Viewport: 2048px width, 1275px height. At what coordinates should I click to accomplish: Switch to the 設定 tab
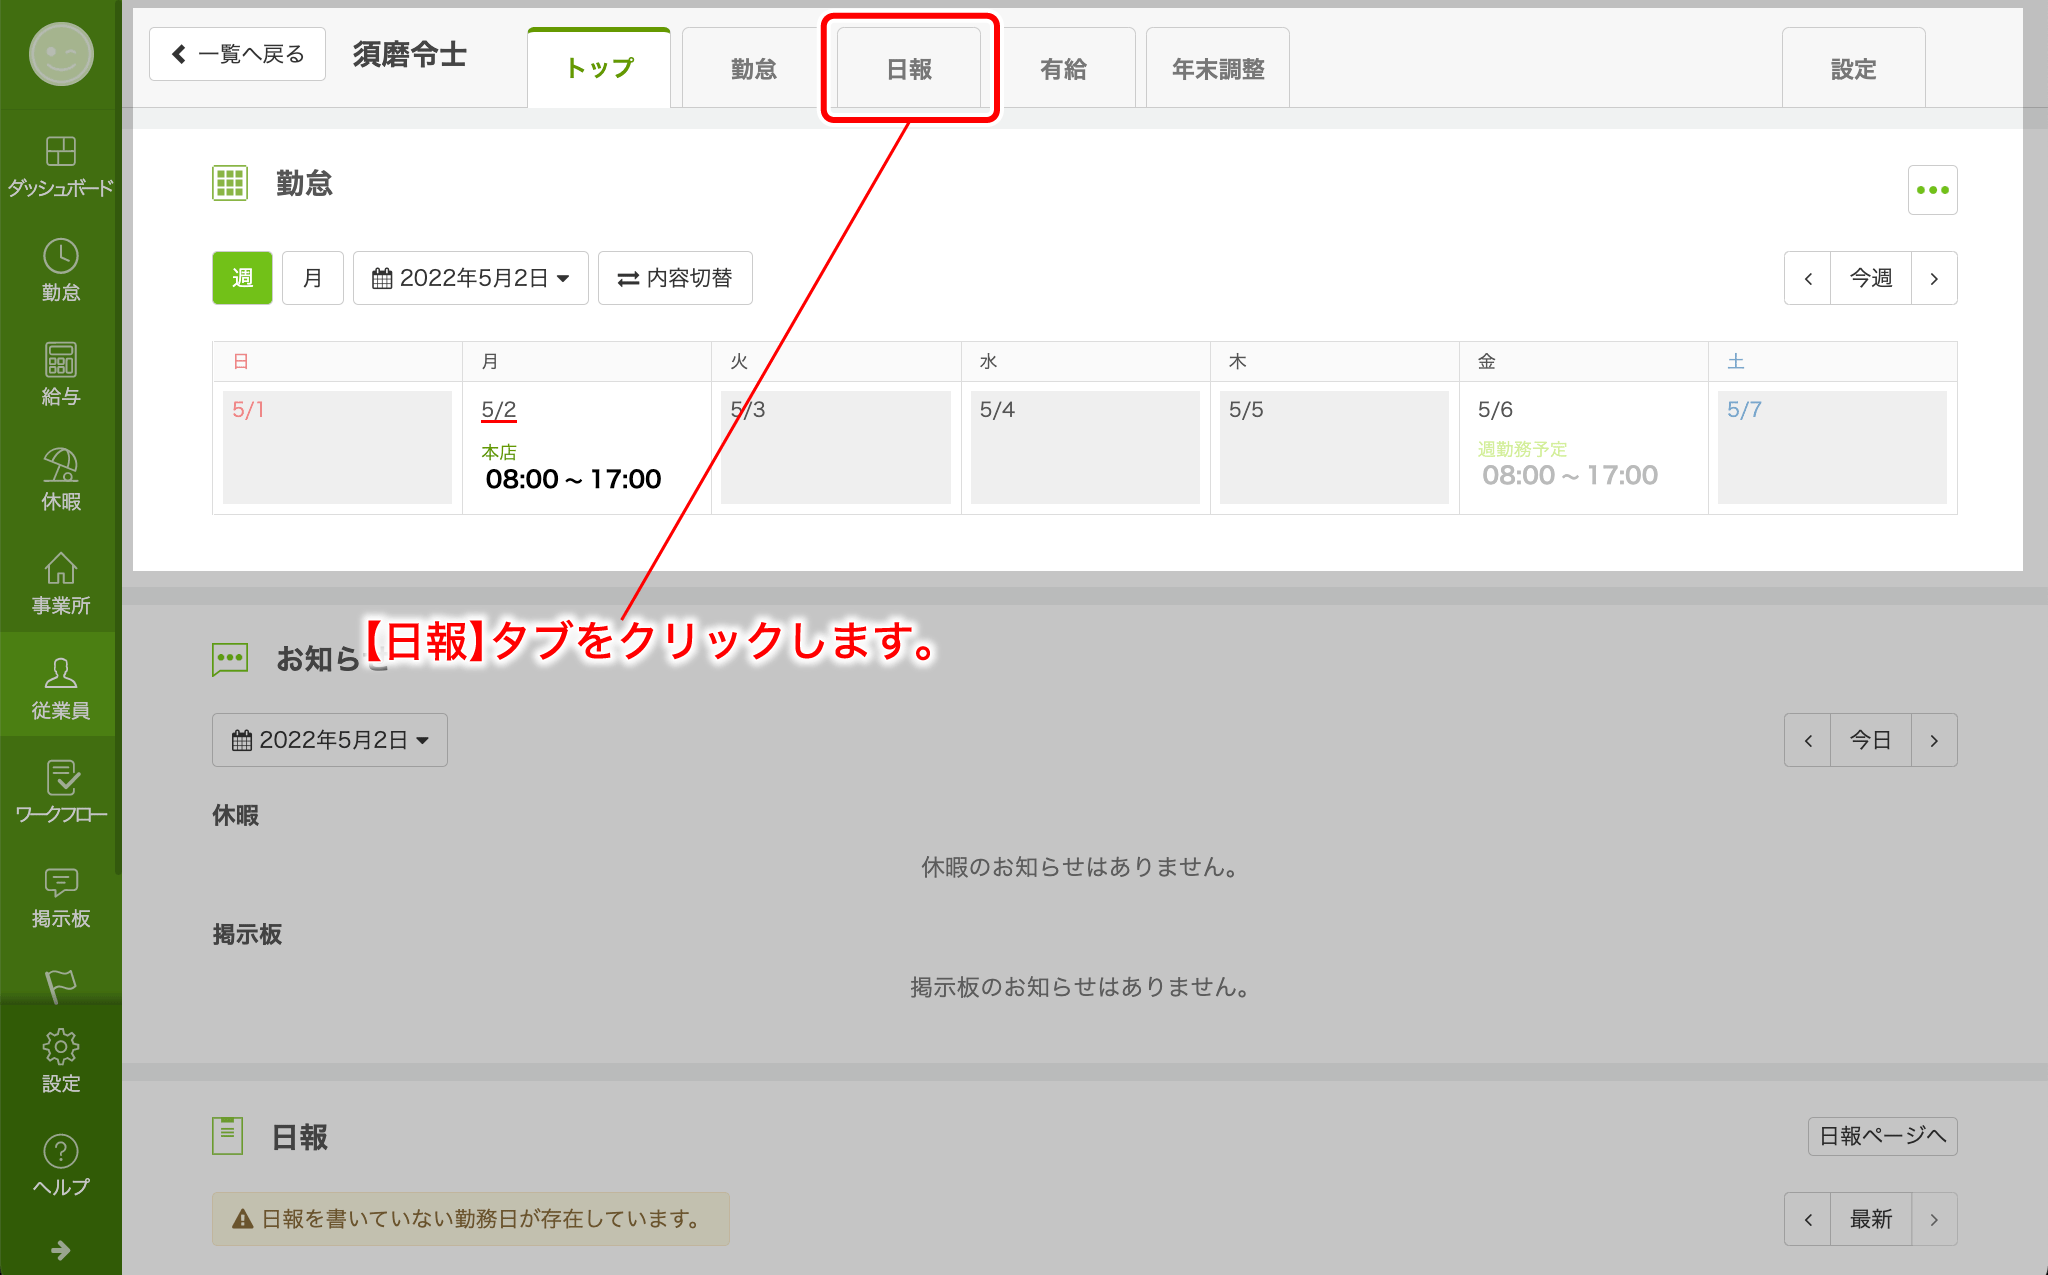(1853, 68)
